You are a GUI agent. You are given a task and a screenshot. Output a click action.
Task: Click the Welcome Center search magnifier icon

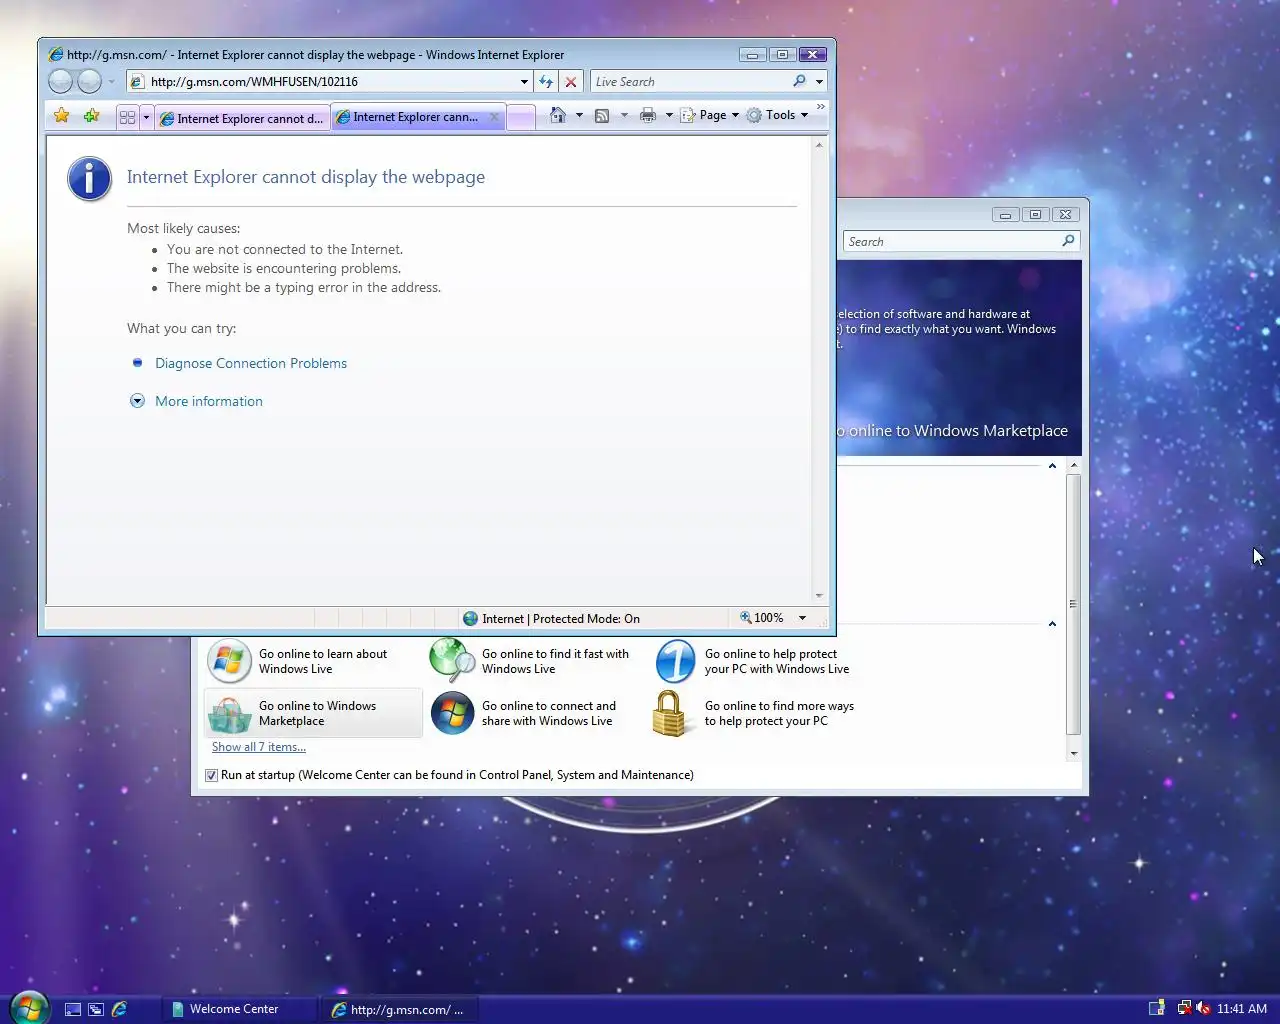coord(1068,241)
